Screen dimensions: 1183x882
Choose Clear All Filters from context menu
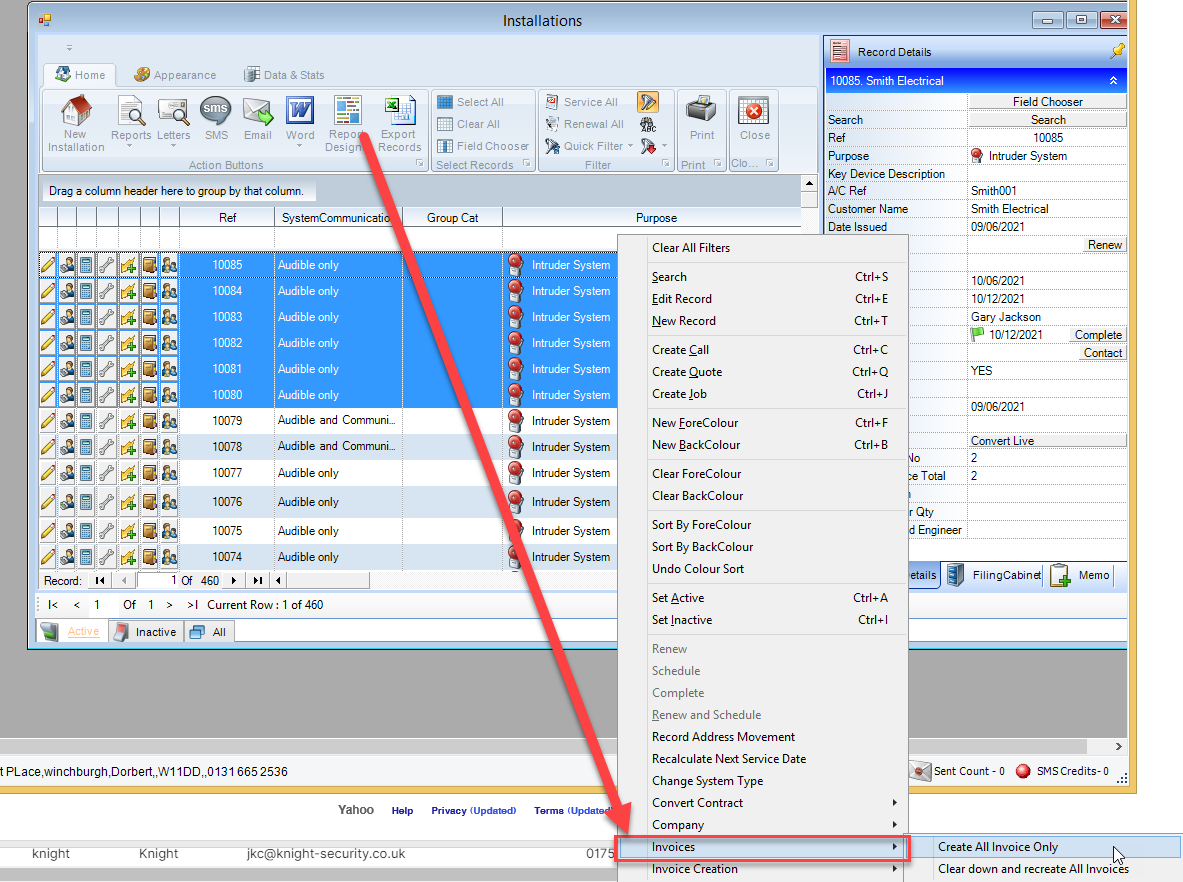762,247
